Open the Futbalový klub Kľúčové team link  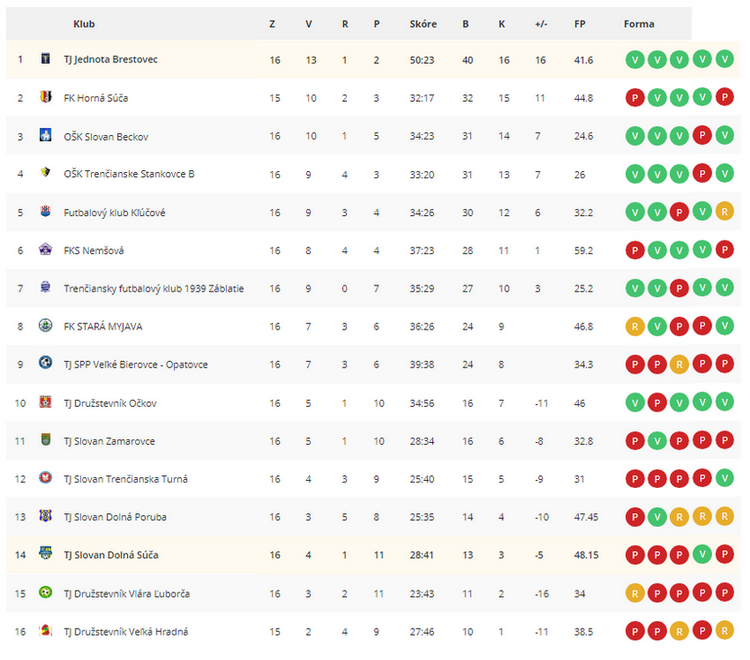tap(114, 212)
